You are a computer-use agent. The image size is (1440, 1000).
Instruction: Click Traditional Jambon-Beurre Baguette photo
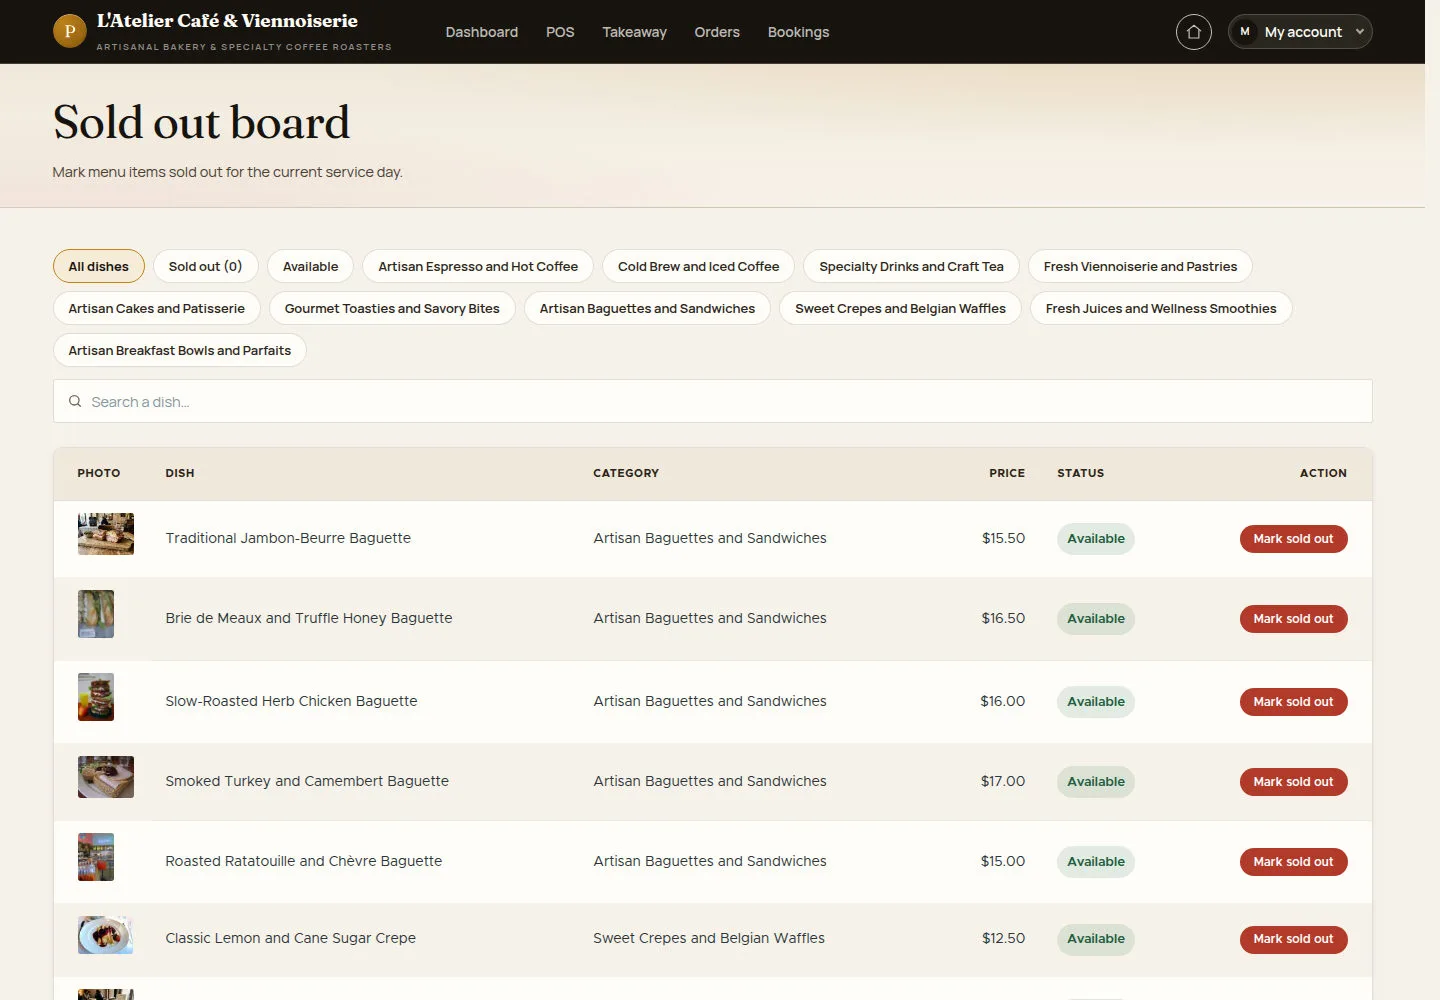[106, 534]
